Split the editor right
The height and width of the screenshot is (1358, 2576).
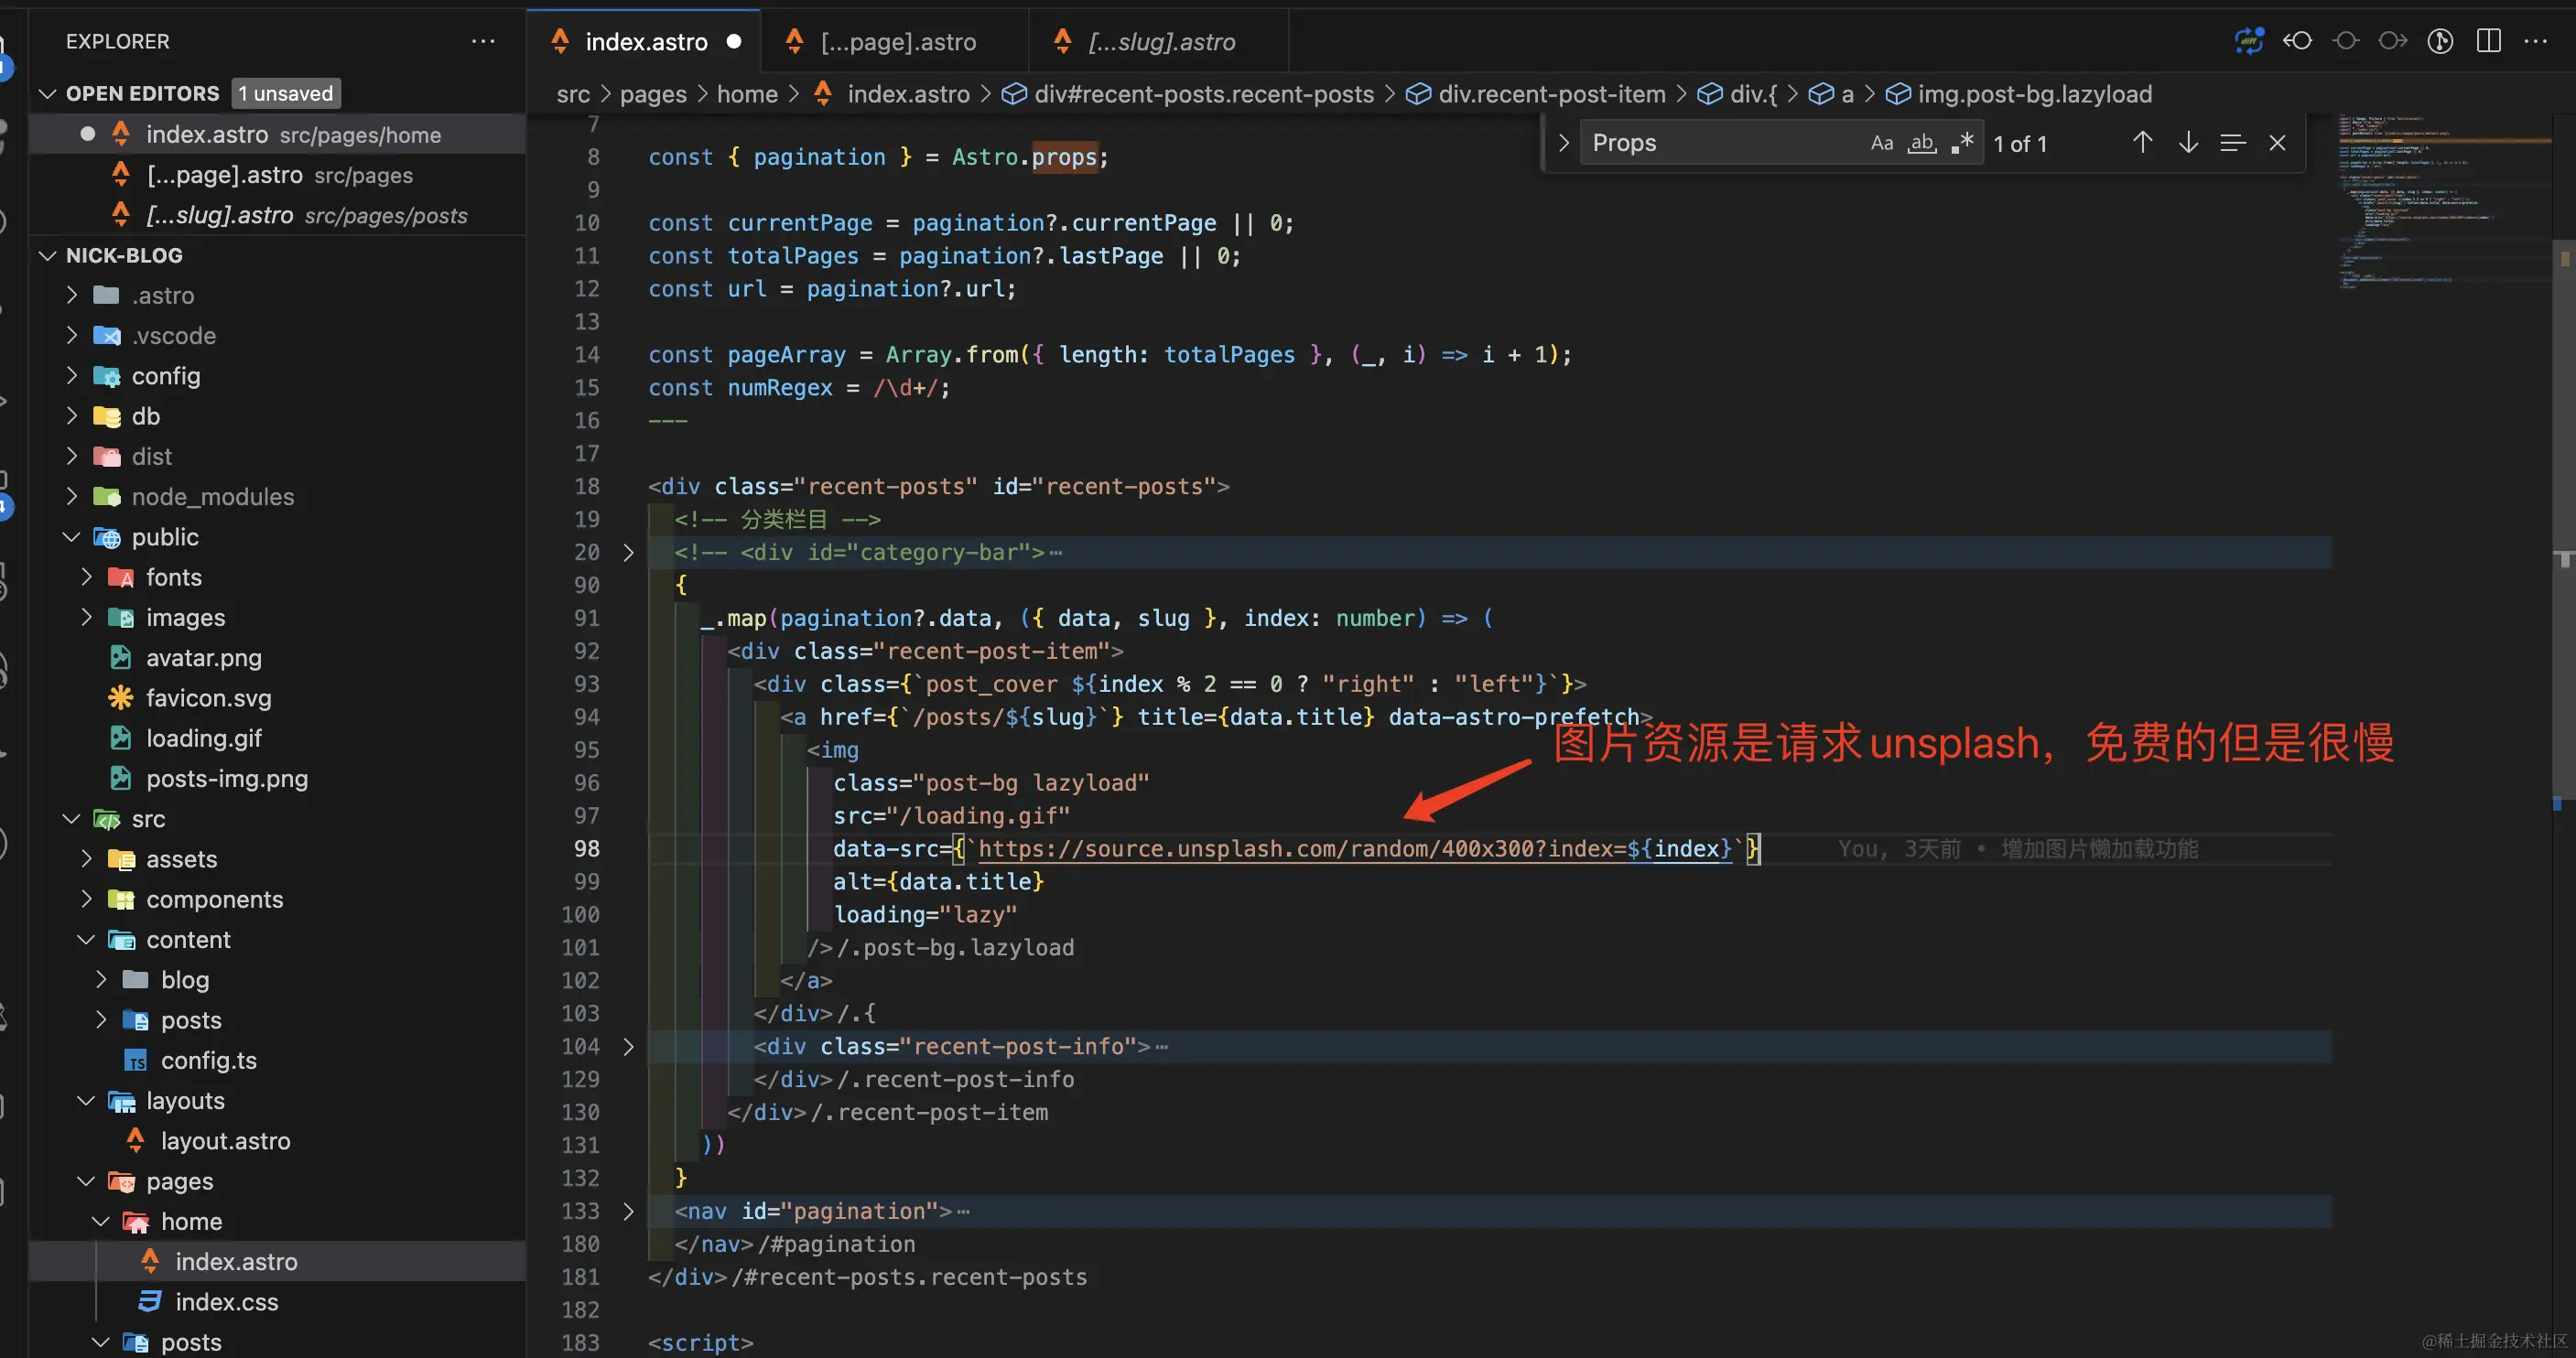(2488, 41)
